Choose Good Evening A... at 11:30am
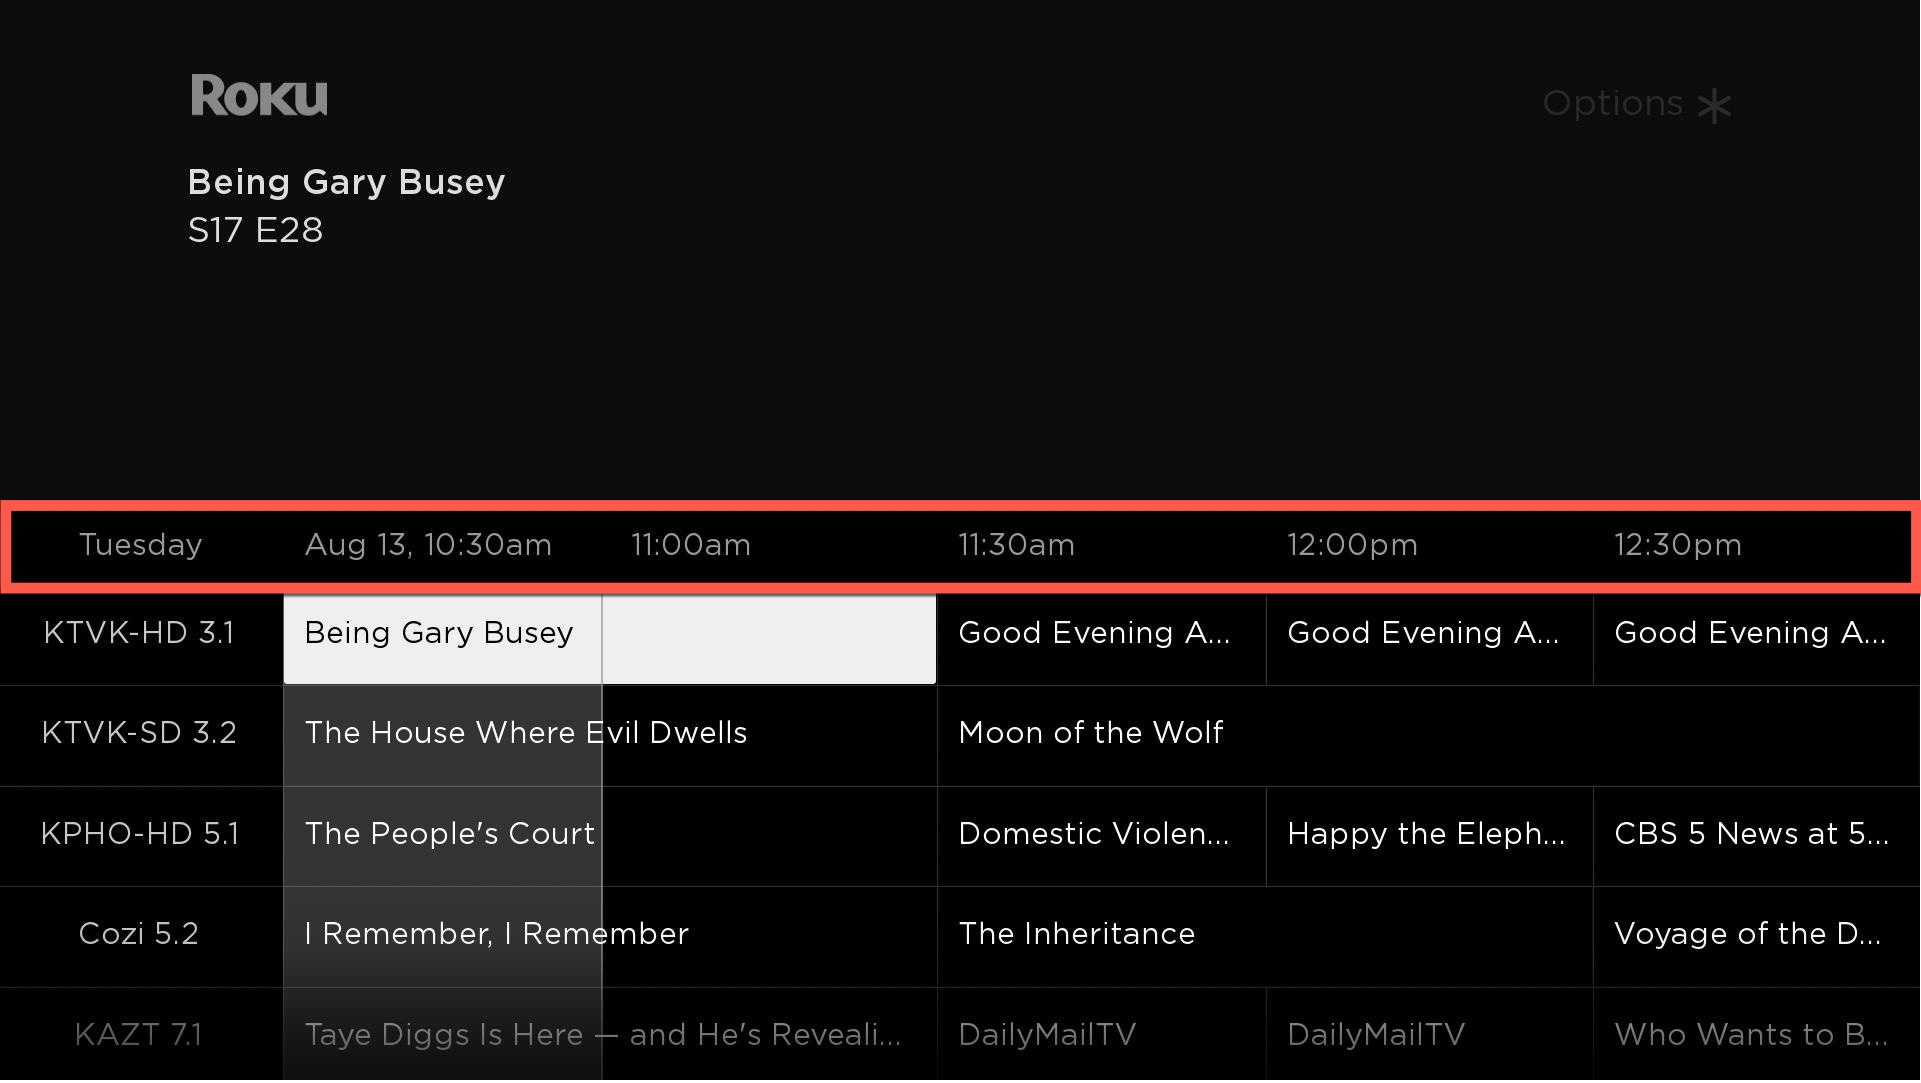The image size is (1921, 1083). (1102, 640)
